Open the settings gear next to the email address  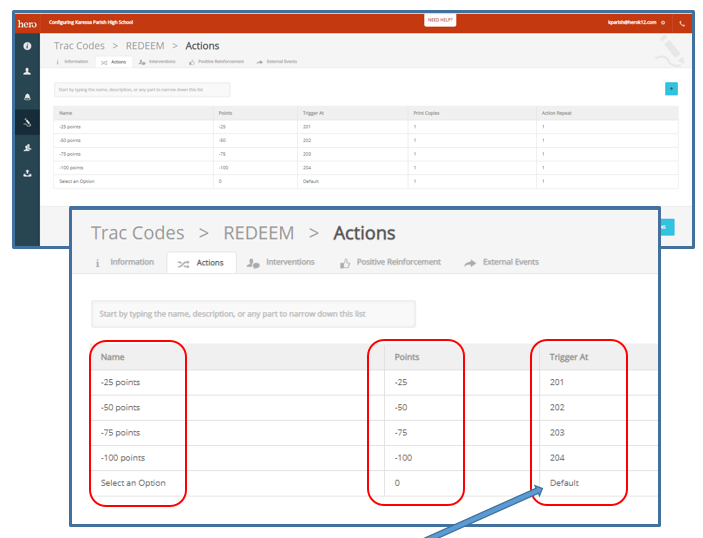663,22
